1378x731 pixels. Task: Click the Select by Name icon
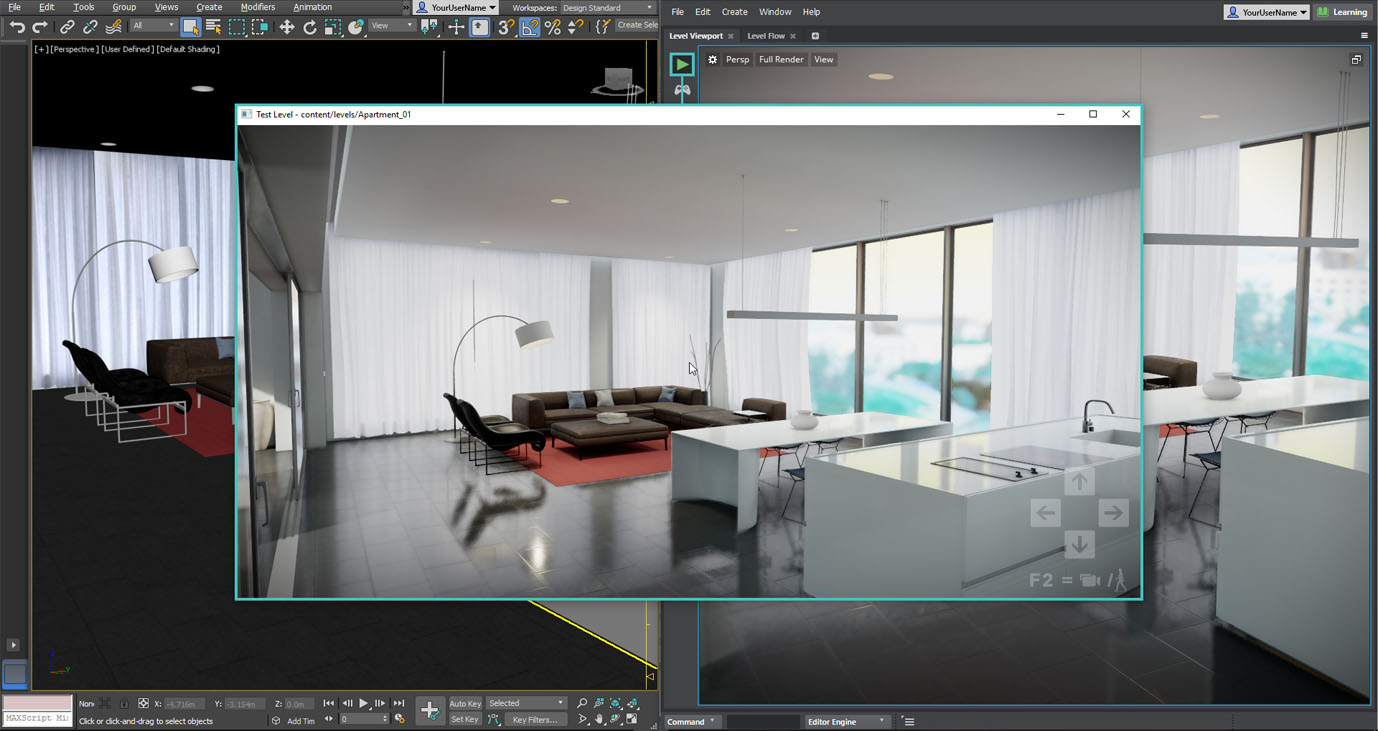tap(213, 27)
